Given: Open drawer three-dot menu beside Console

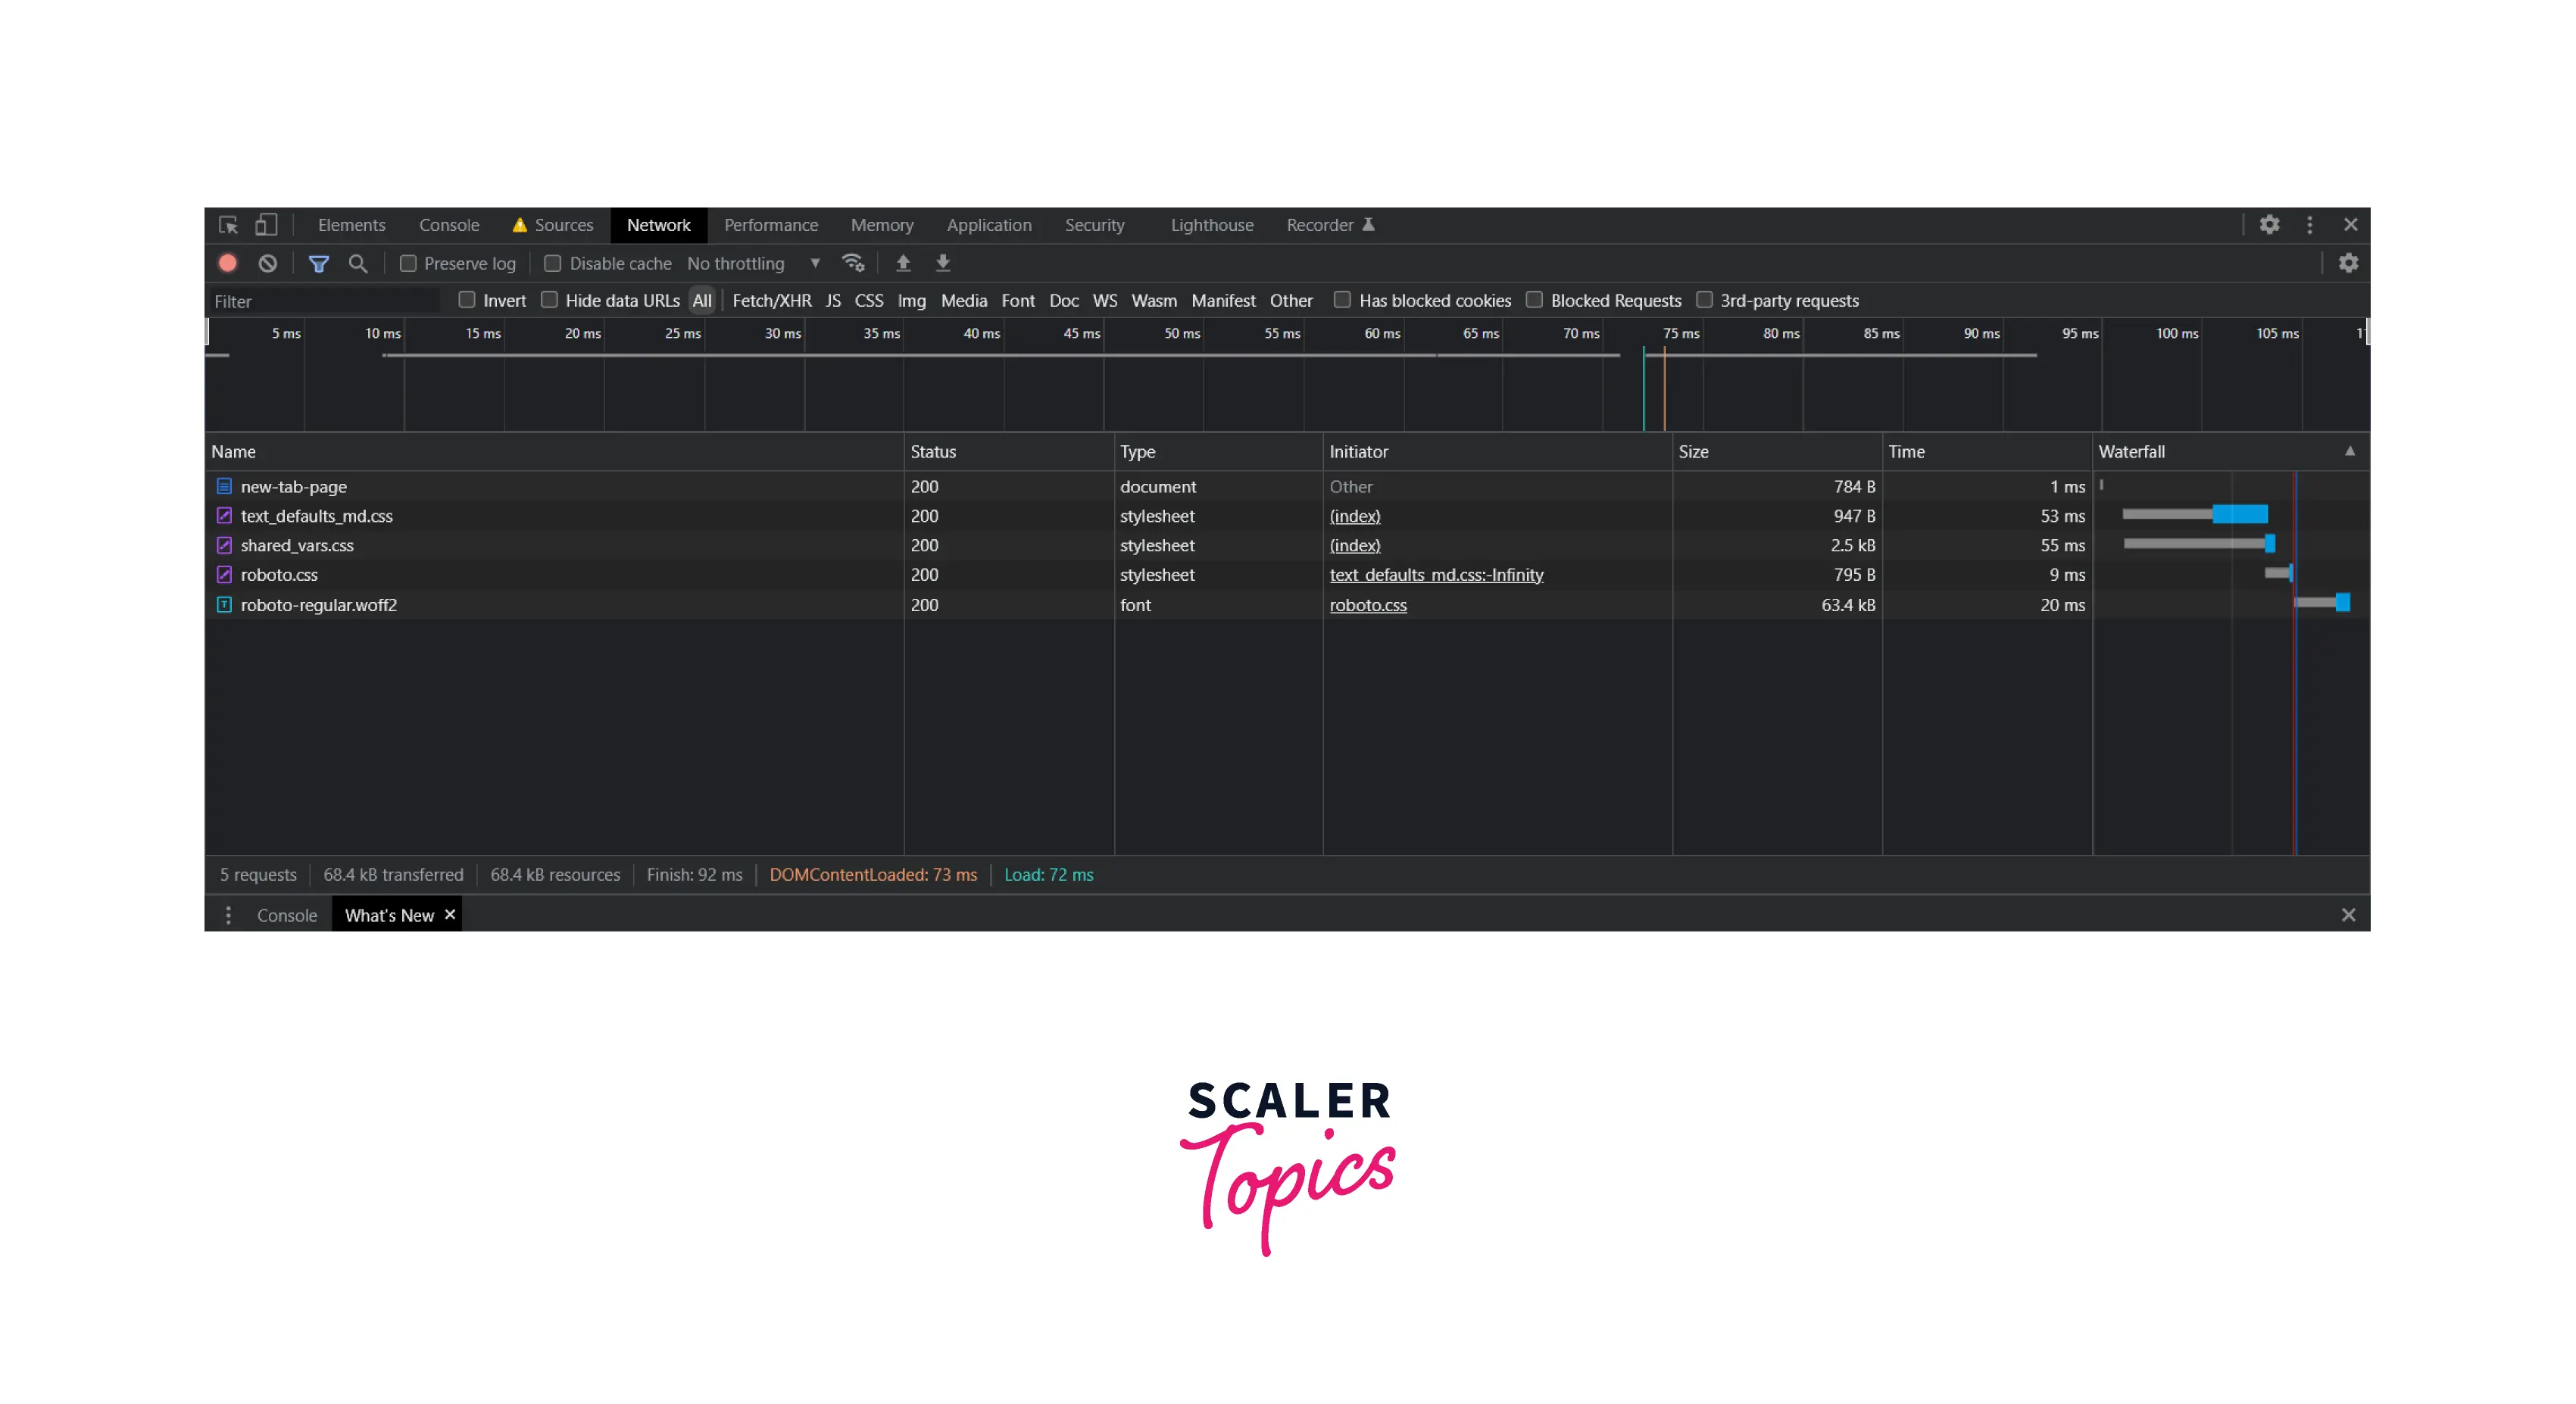Looking at the screenshot, I should (228, 915).
